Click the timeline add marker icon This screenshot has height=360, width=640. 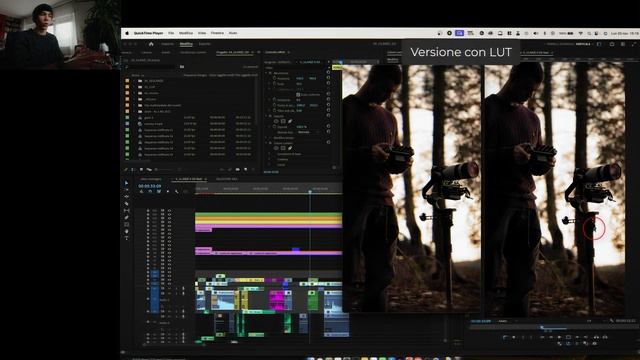coord(168,191)
